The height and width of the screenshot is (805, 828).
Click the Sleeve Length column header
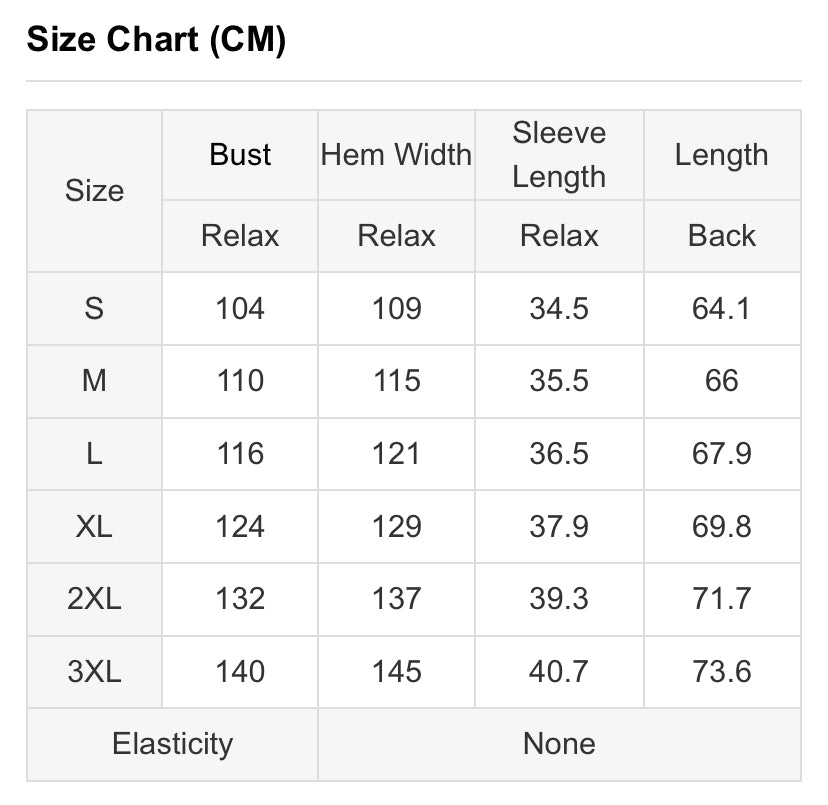(x=559, y=155)
